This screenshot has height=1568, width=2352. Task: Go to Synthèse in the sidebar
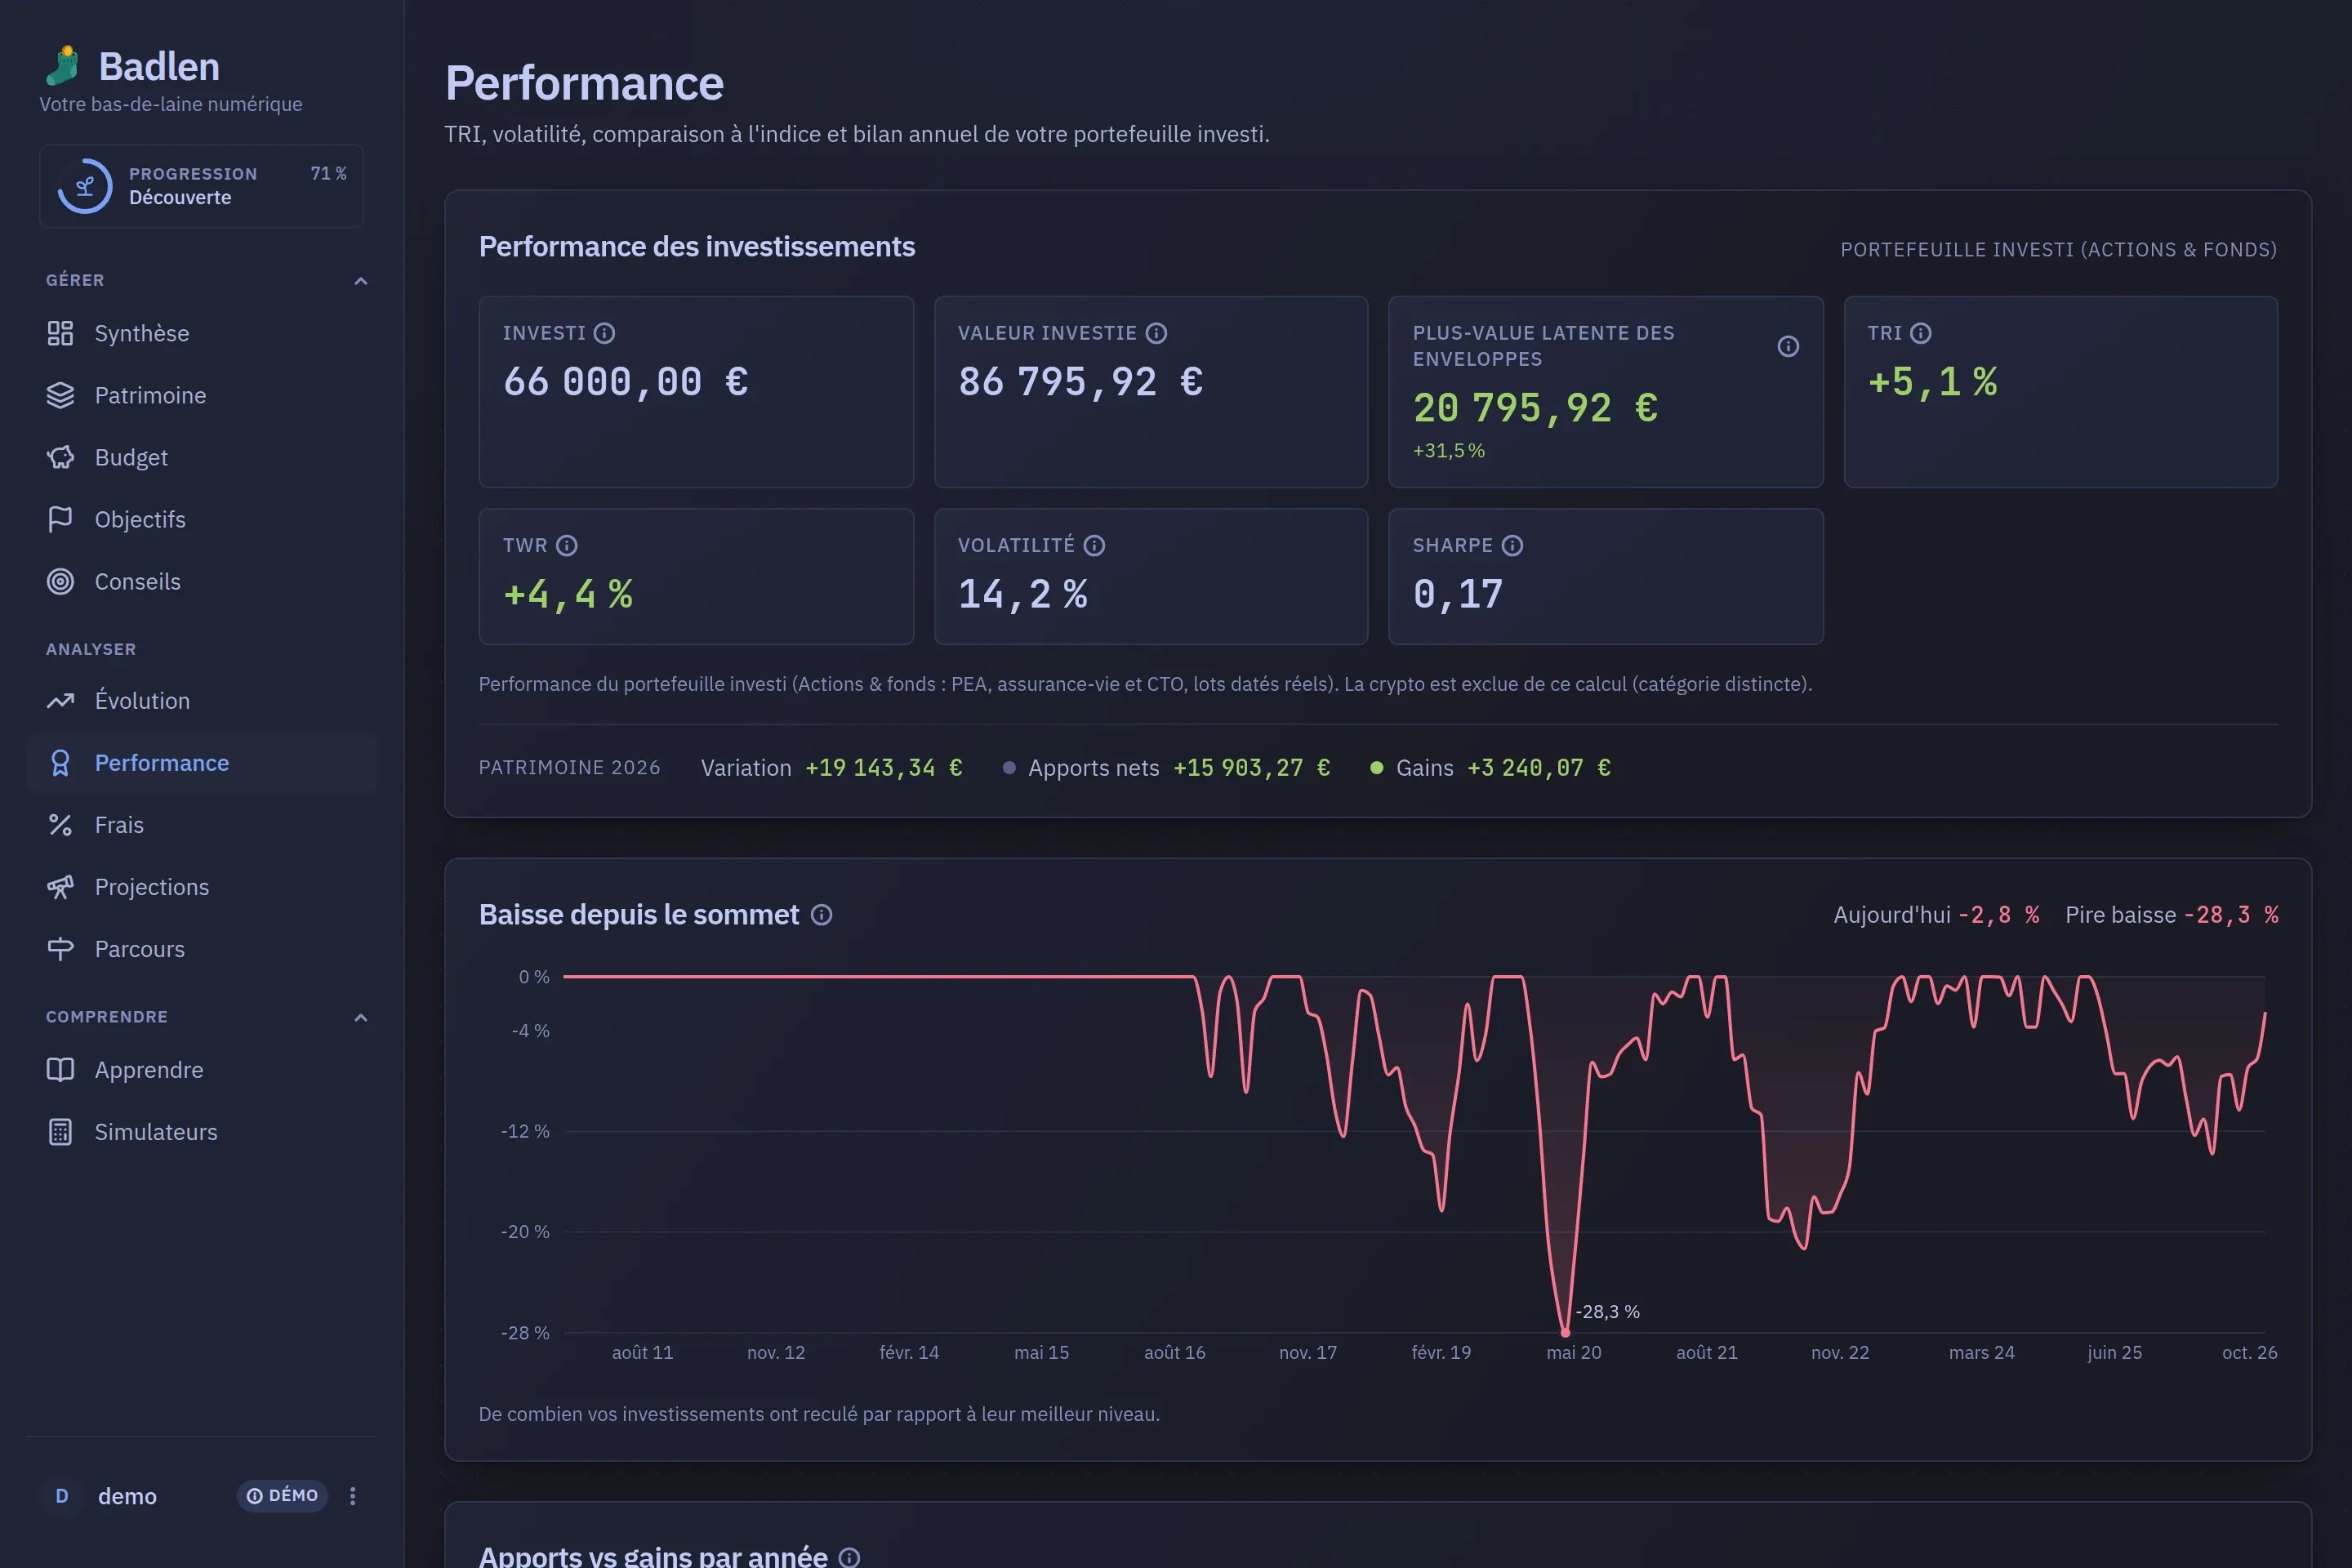pyautogui.click(x=202, y=333)
